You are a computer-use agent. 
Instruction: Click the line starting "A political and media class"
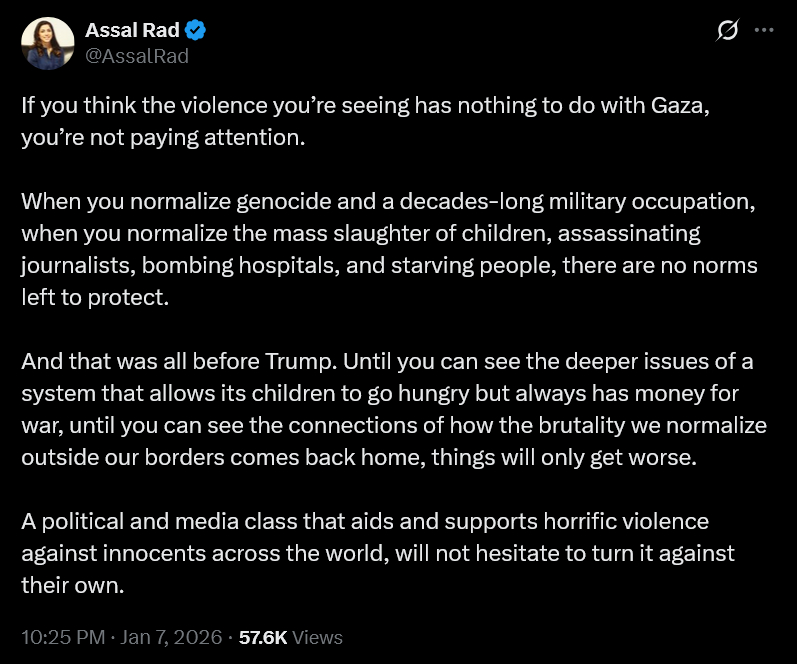pyautogui.click(x=364, y=521)
